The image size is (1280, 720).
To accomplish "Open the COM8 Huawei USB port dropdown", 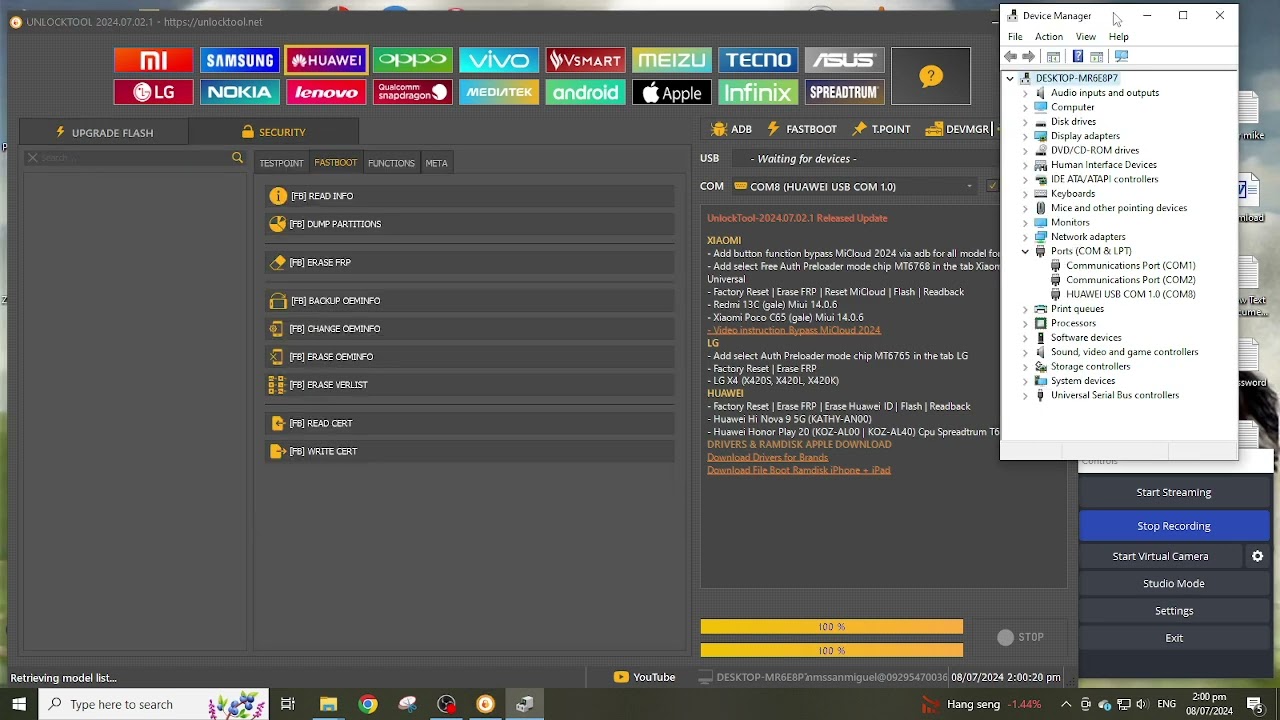I will click(x=853, y=187).
